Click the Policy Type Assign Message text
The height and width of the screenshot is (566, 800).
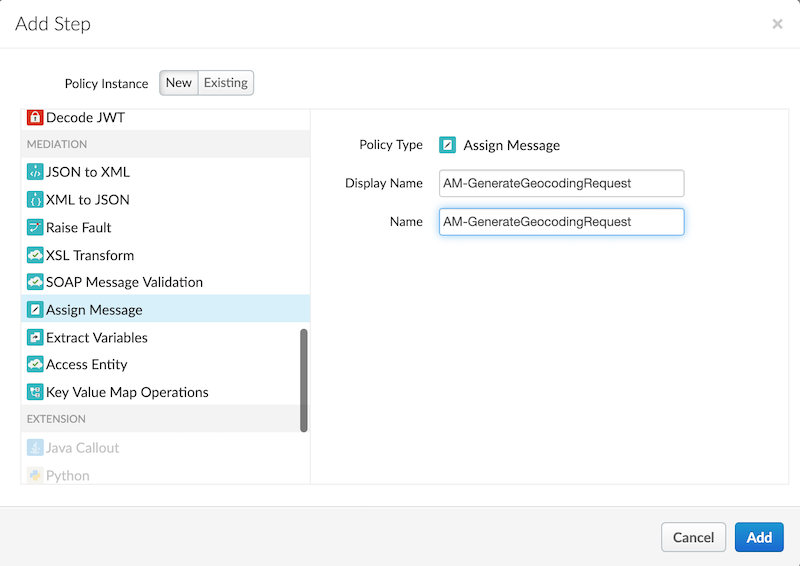click(512, 145)
